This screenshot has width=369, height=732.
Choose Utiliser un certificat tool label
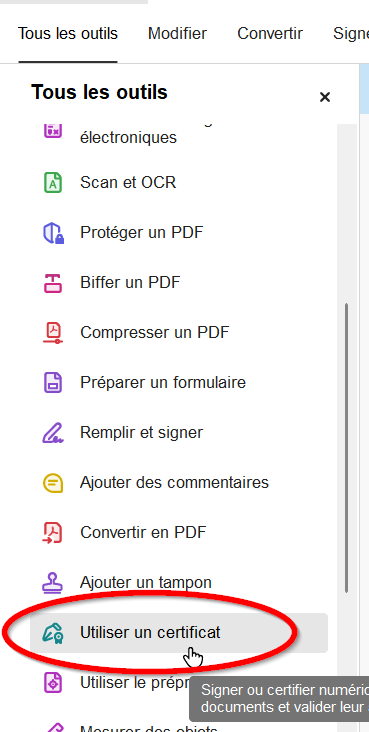(150, 633)
